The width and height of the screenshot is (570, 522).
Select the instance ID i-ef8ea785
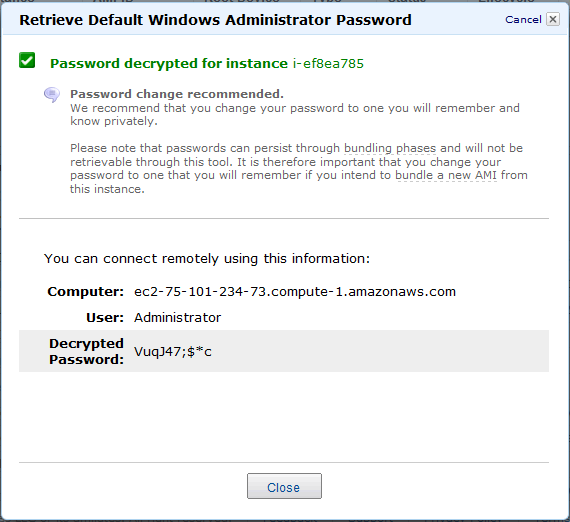[328, 64]
